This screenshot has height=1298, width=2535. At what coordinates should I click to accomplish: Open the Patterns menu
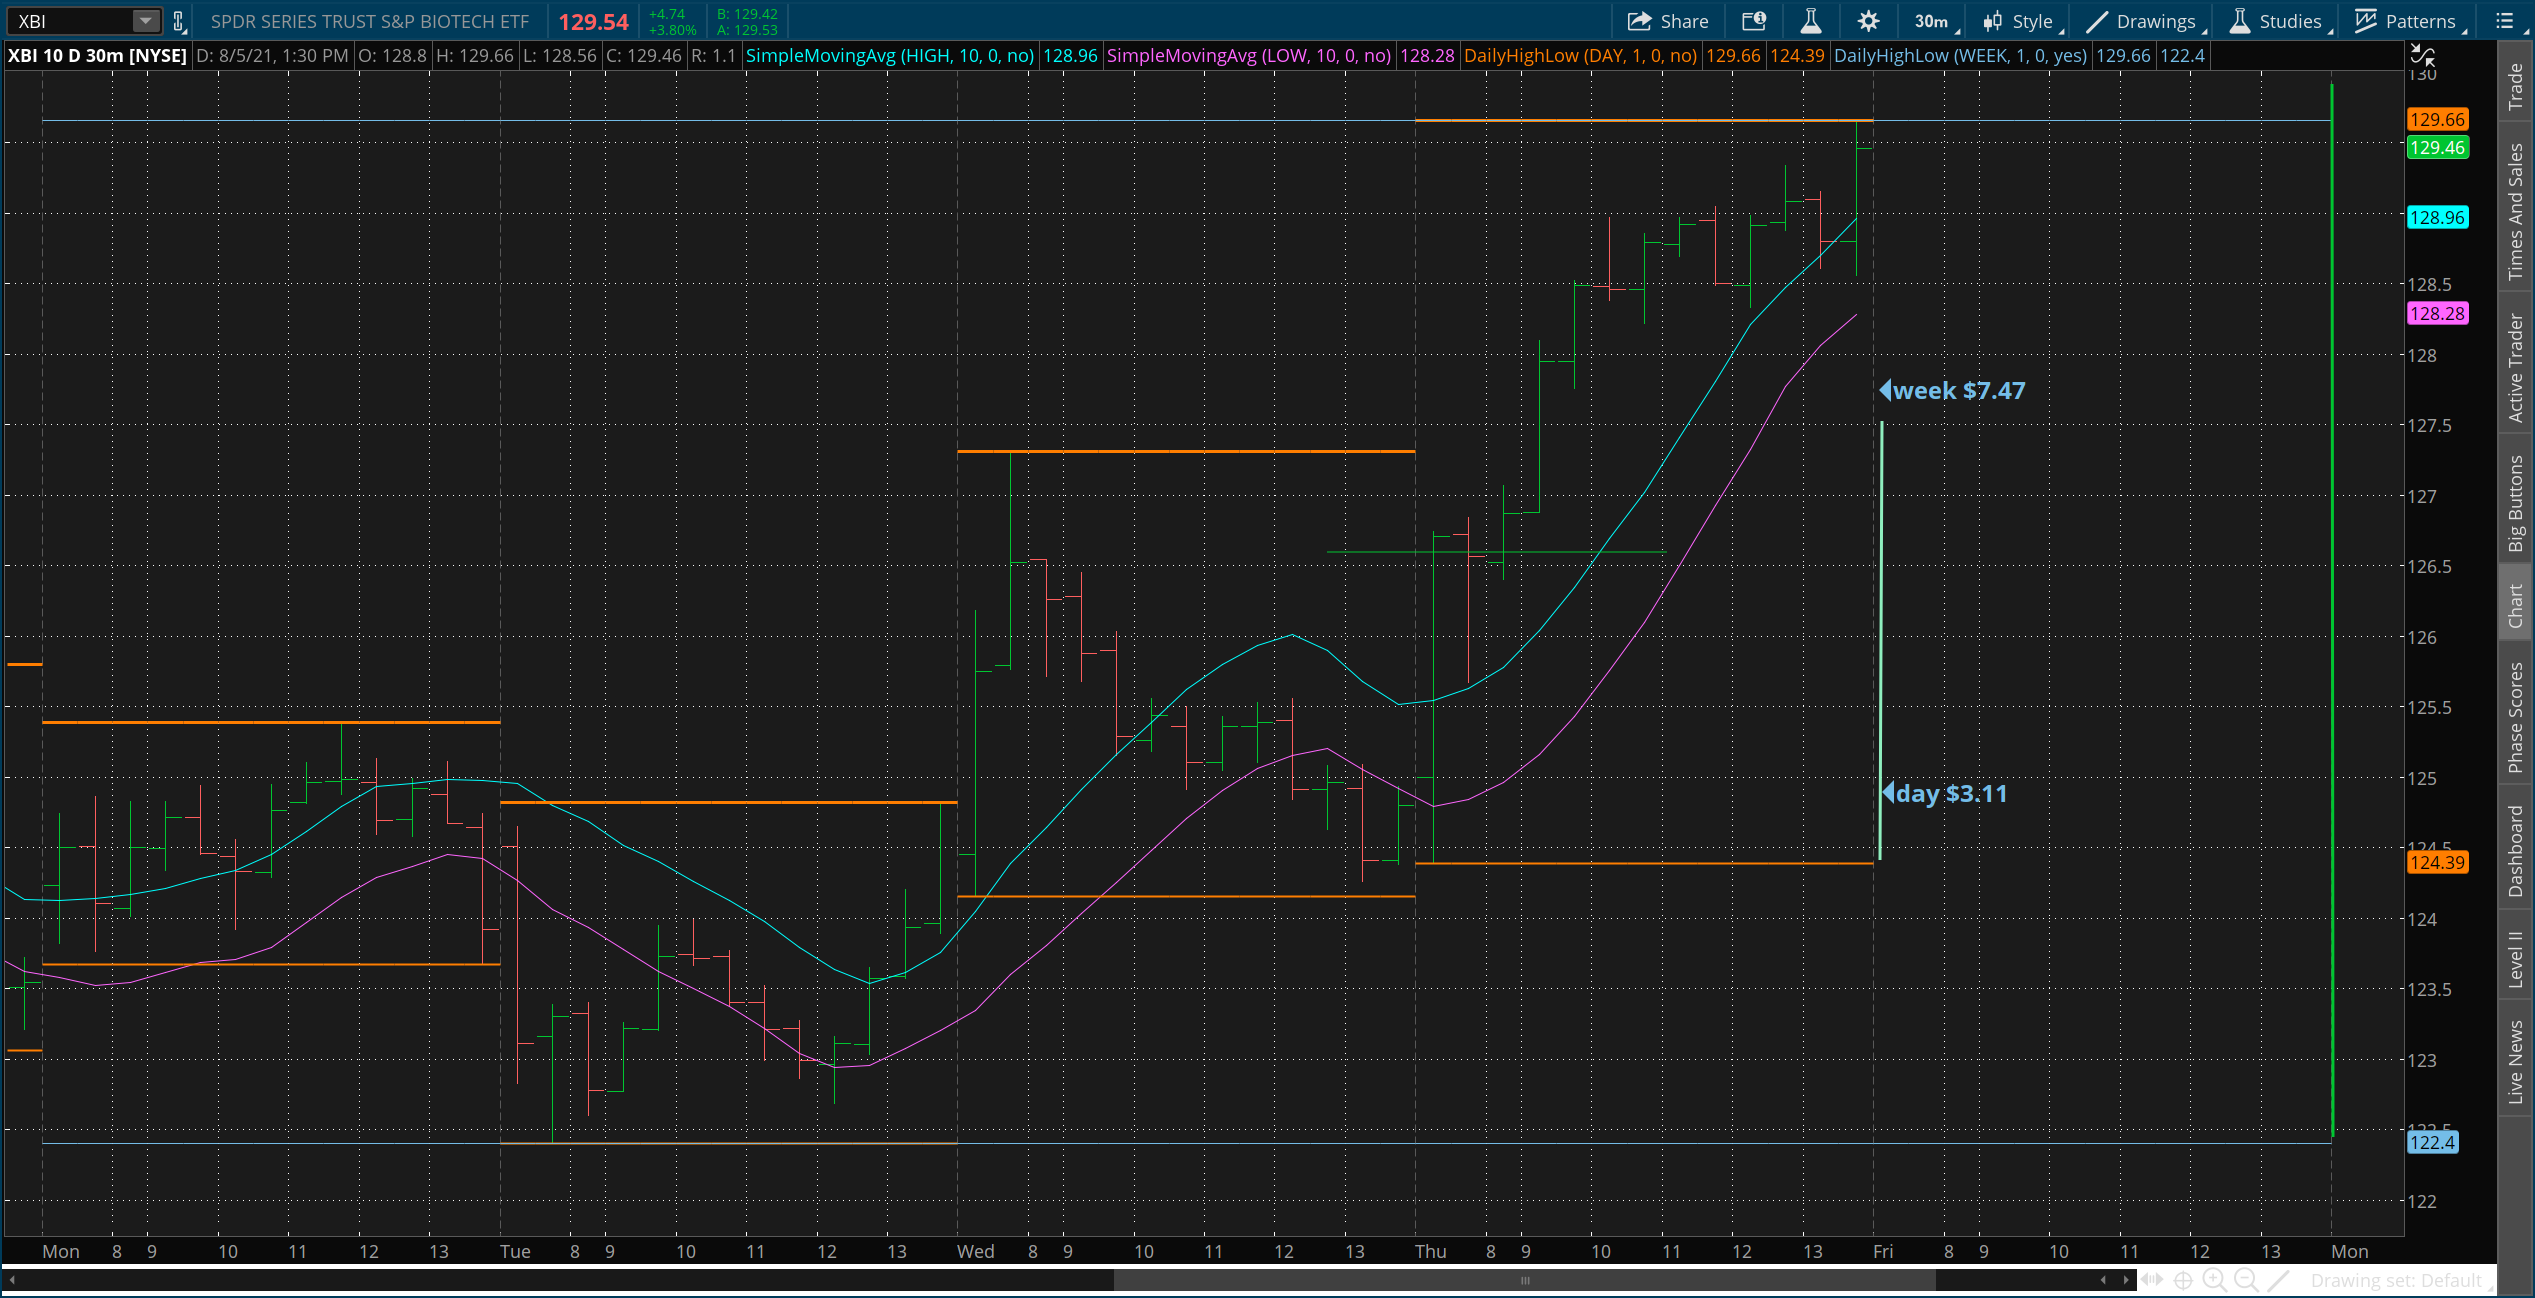(x=2407, y=21)
